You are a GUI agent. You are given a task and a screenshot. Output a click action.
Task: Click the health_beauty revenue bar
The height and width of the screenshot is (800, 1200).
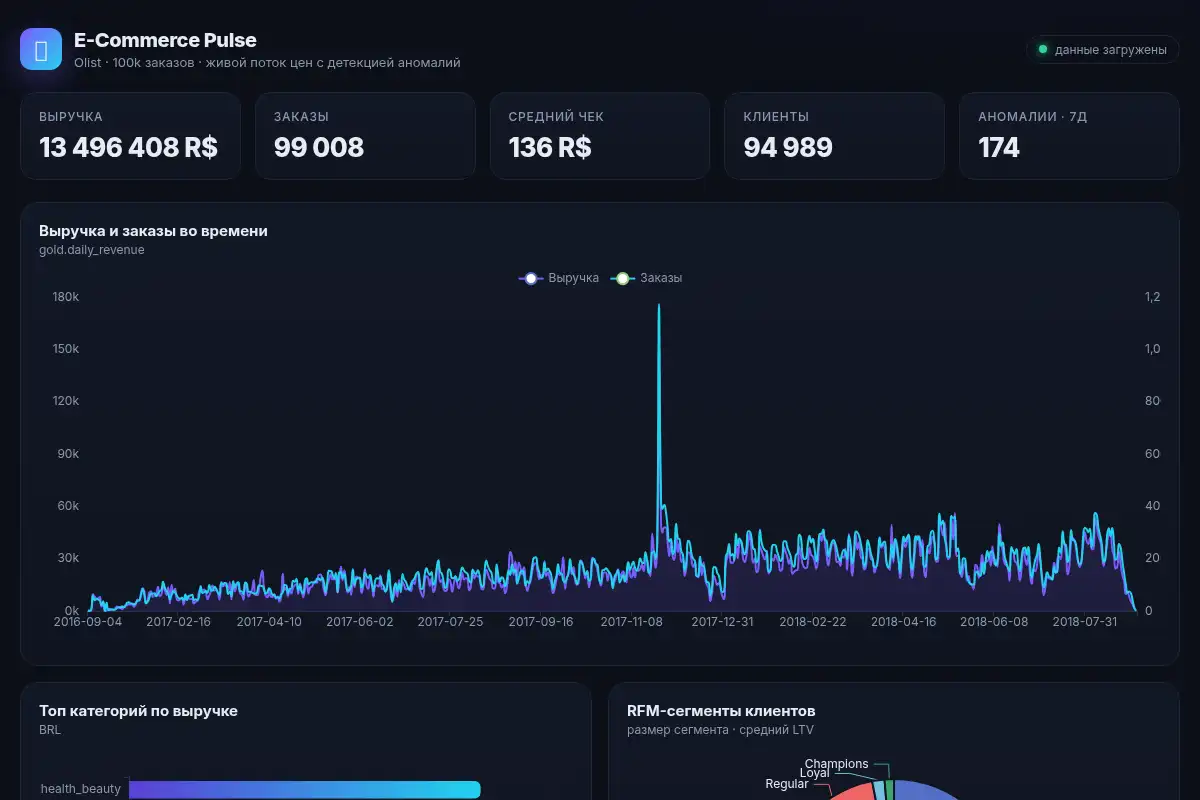(305, 790)
